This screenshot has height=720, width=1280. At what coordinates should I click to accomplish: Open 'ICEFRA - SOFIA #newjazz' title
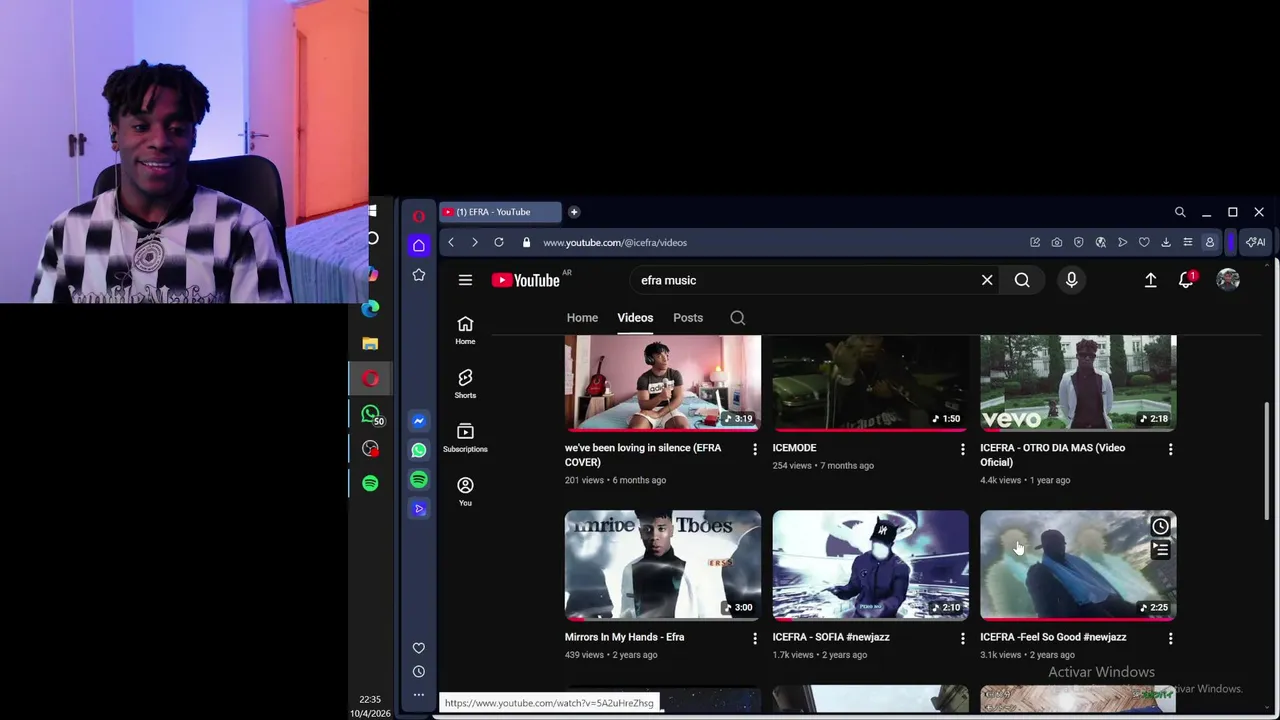tap(831, 637)
